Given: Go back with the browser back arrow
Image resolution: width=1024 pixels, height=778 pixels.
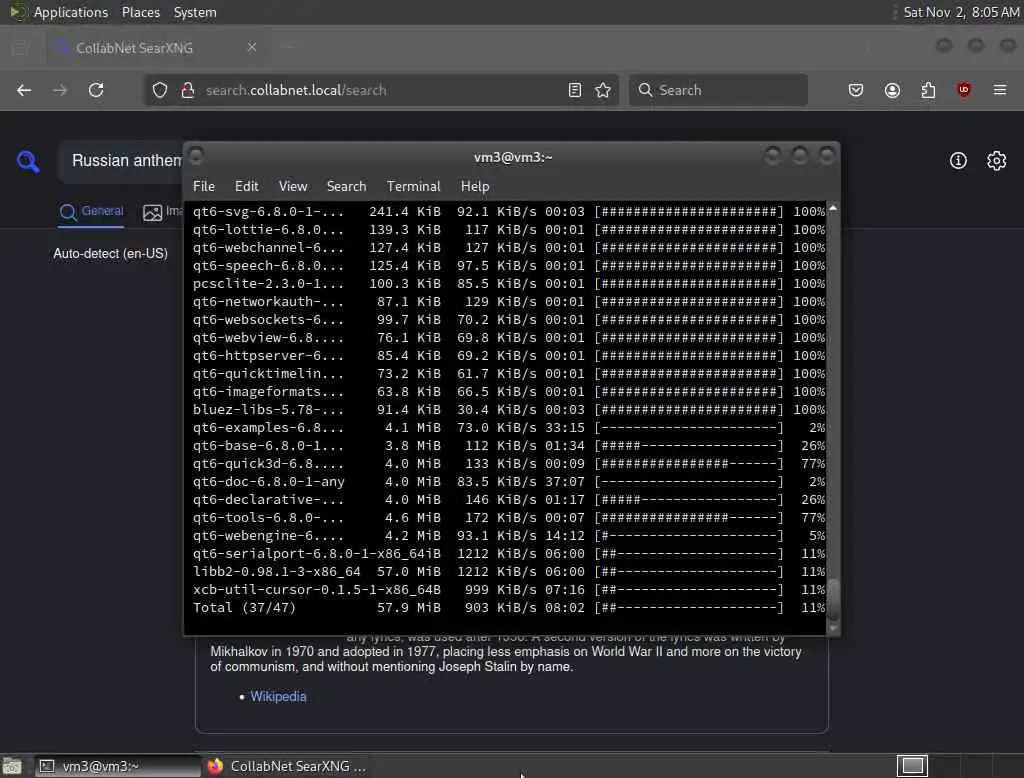Looking at the screenshot, I should tap(24, 90).
